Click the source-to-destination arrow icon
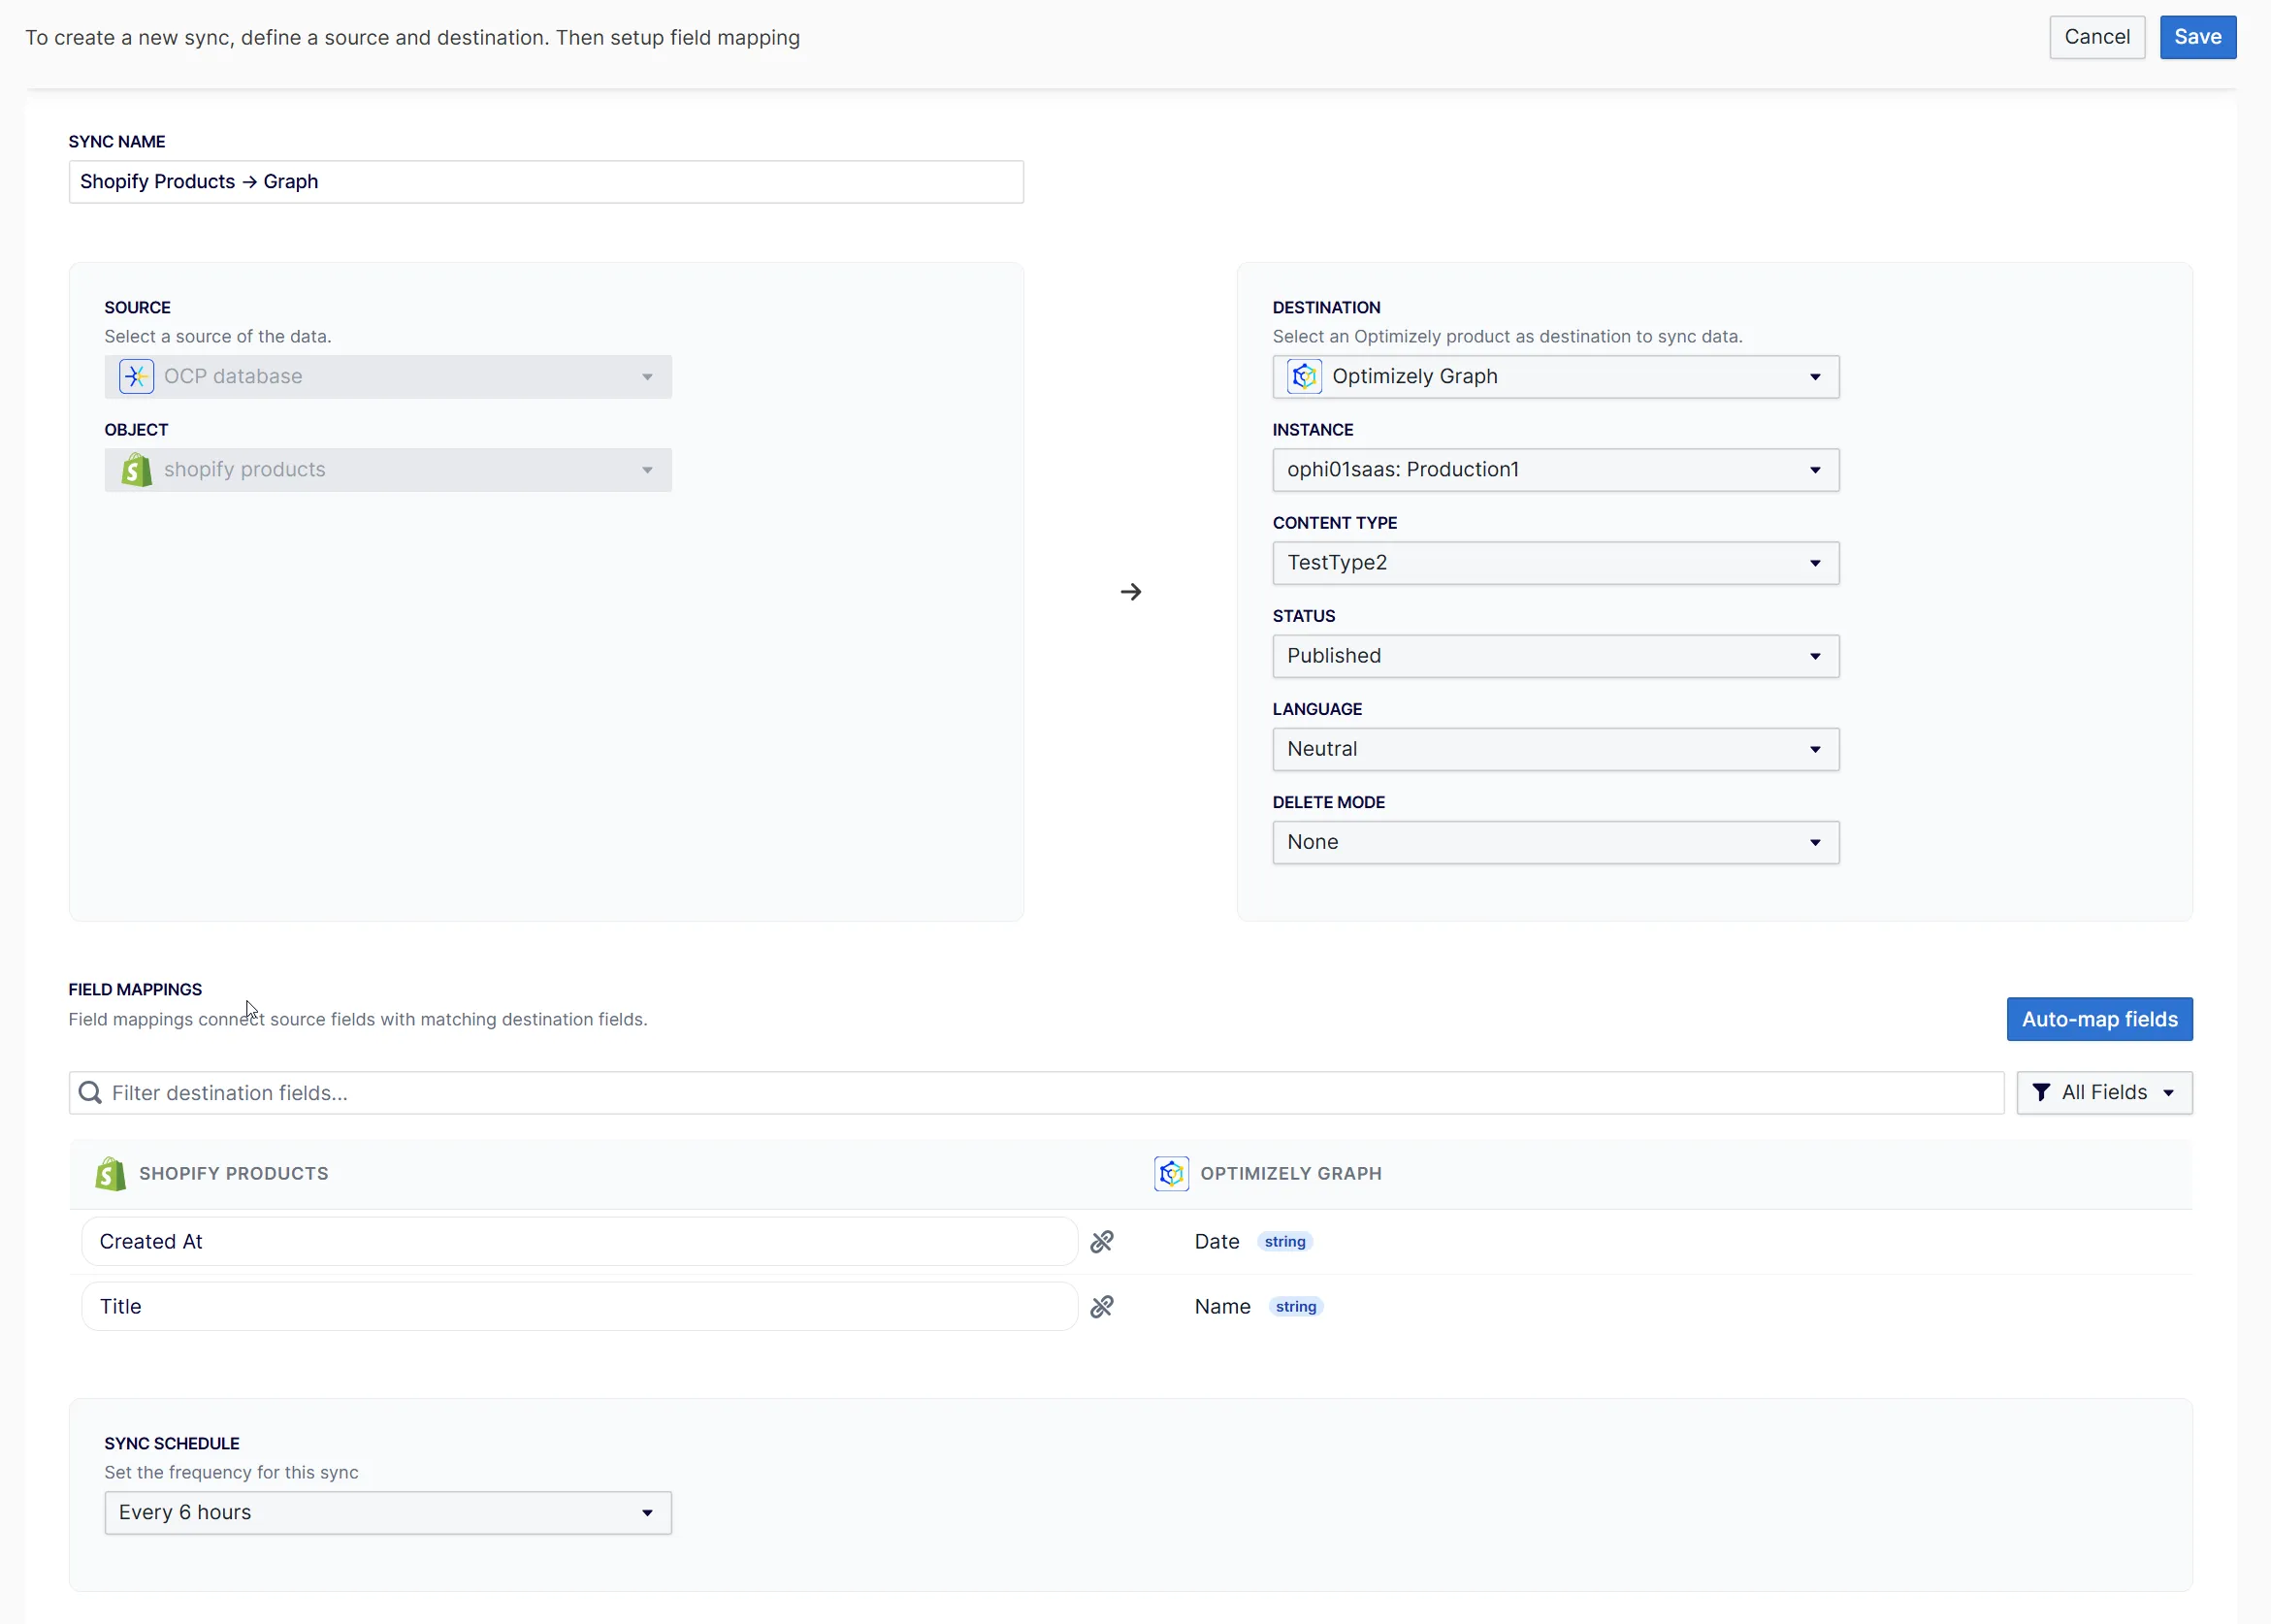This screenshot has height=1624, width=2271. pos(1131,592)
